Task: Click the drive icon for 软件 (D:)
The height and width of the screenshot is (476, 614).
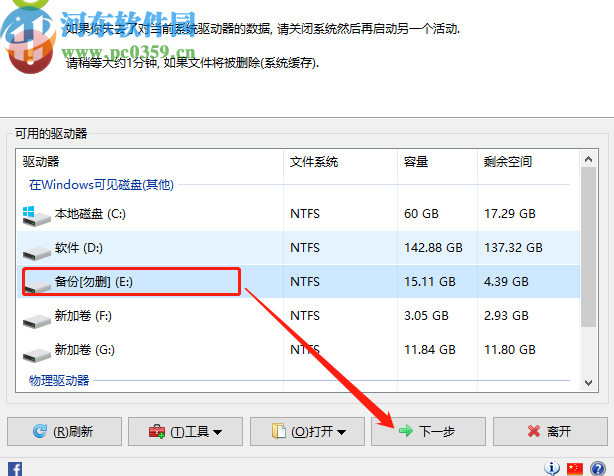Action: [36, 252]
